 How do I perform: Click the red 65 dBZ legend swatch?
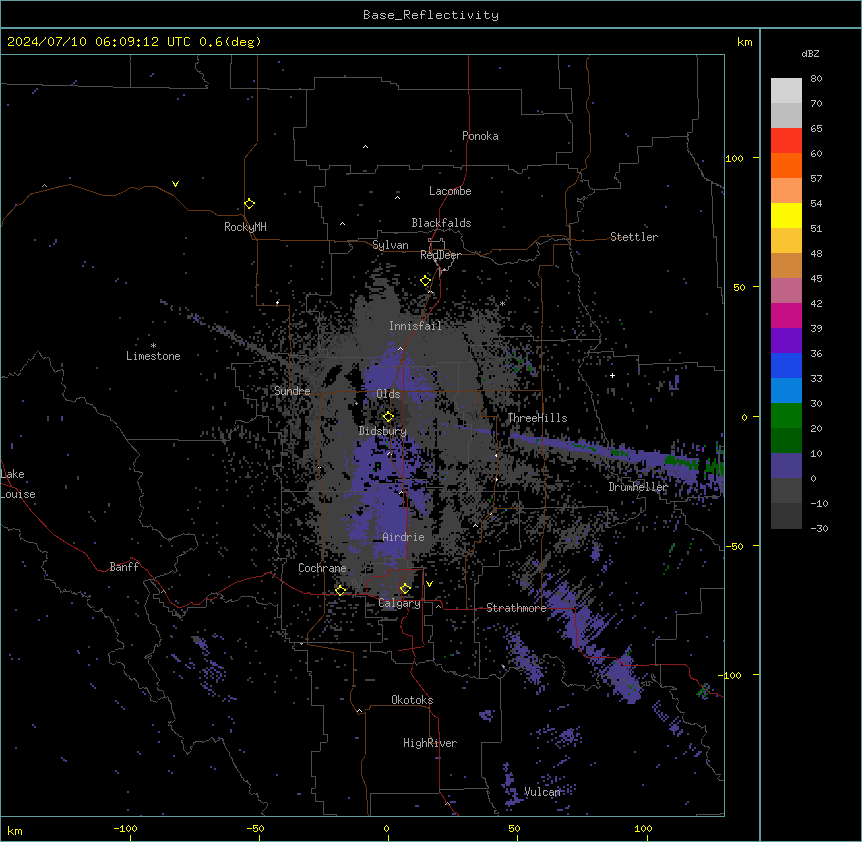click(786, 141)
